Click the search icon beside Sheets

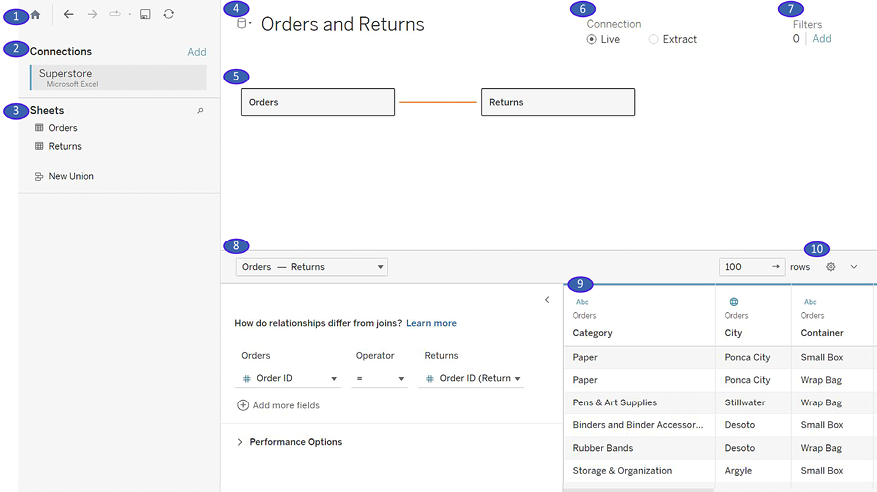tap(200, 111)
